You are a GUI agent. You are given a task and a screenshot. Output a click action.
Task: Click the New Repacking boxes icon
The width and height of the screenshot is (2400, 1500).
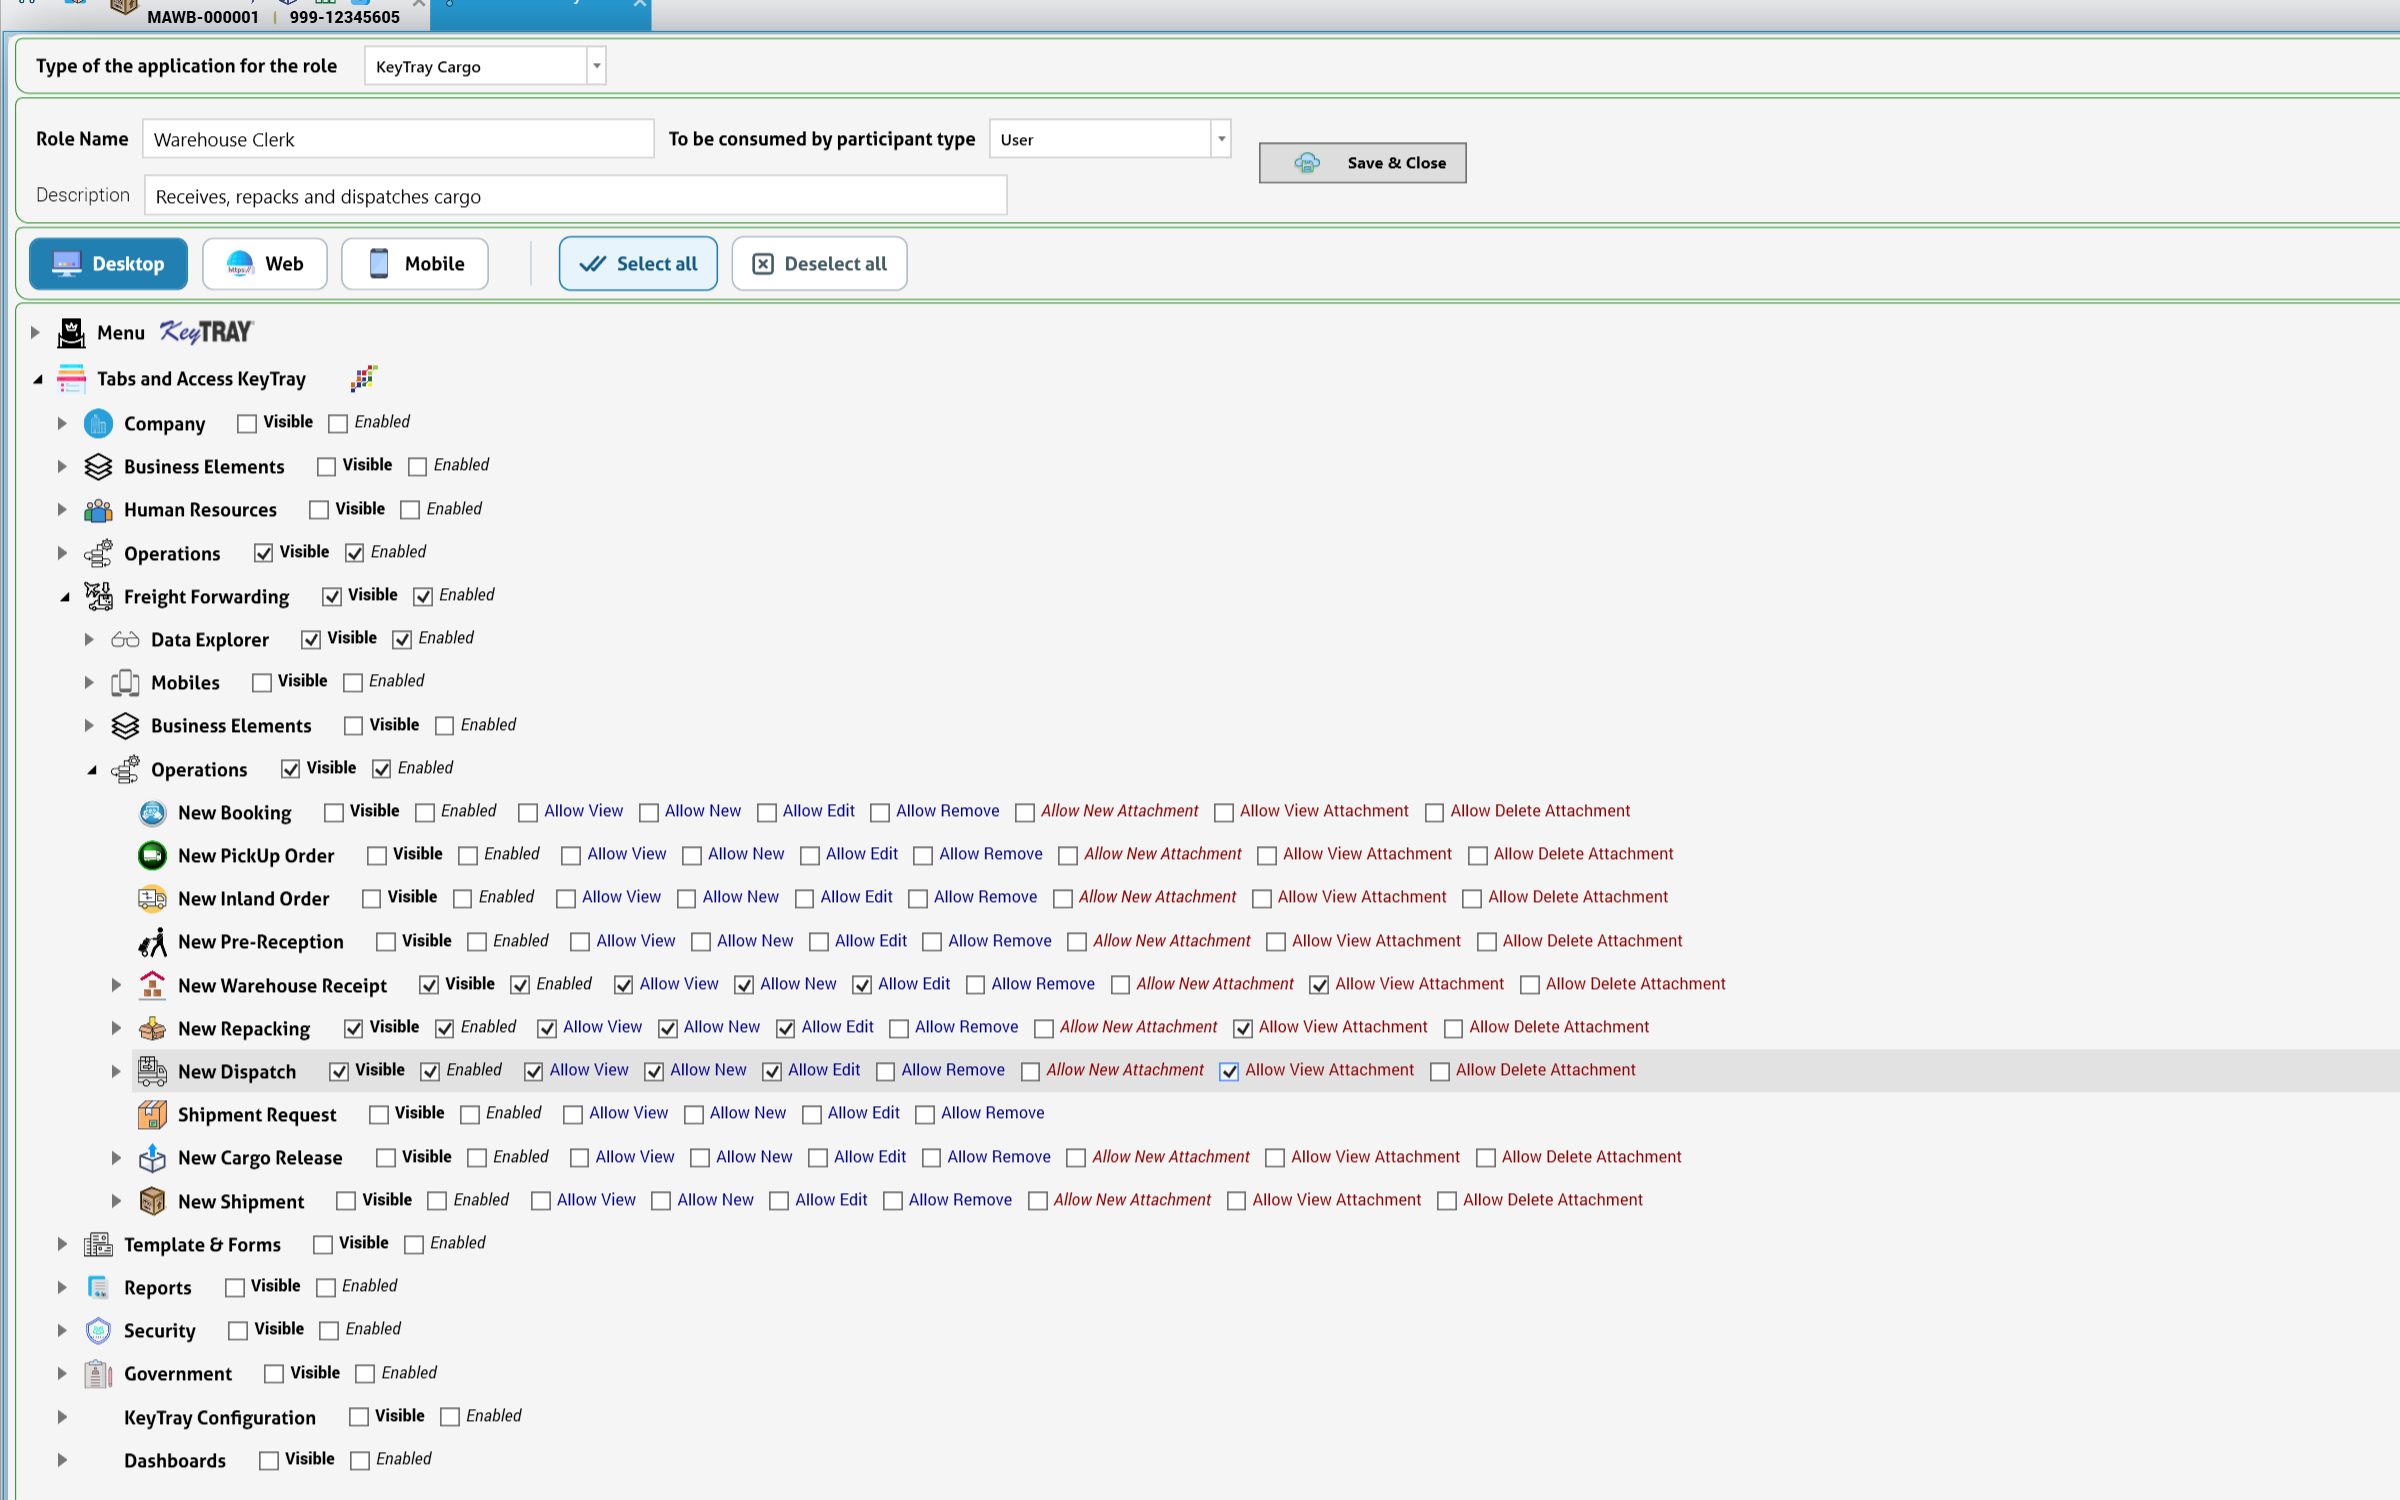[152, 1028]
